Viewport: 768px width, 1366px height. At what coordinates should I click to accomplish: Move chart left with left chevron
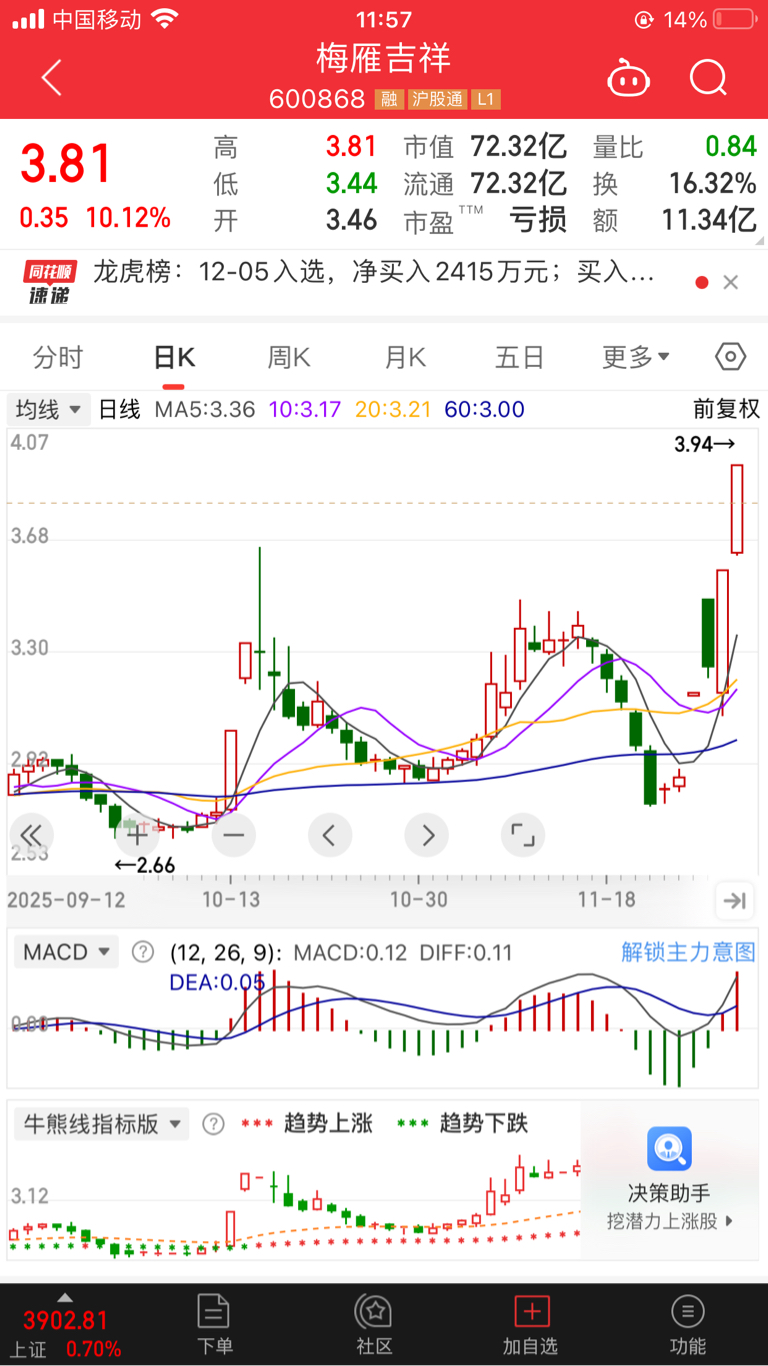point(330,834)
